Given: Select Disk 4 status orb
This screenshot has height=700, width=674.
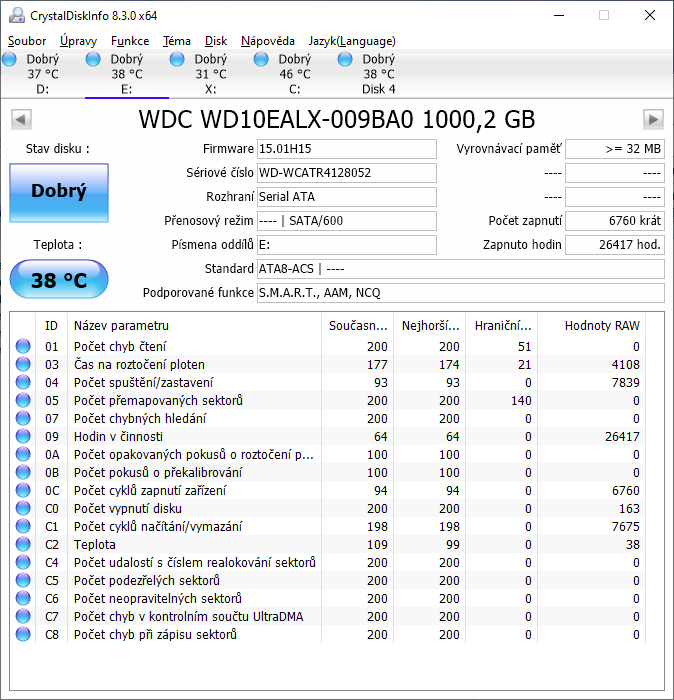Looking at the screenshot, I should tap(345, 59).
